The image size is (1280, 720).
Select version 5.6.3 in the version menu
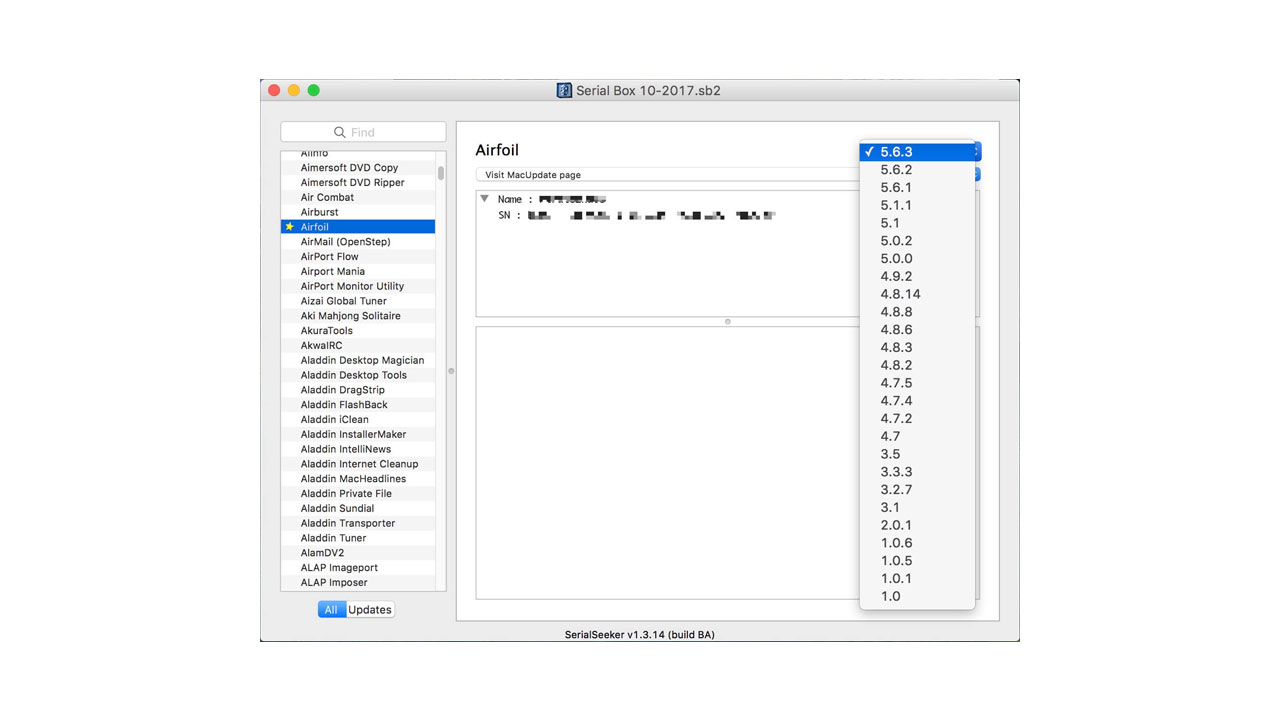[x=917, y=152]
